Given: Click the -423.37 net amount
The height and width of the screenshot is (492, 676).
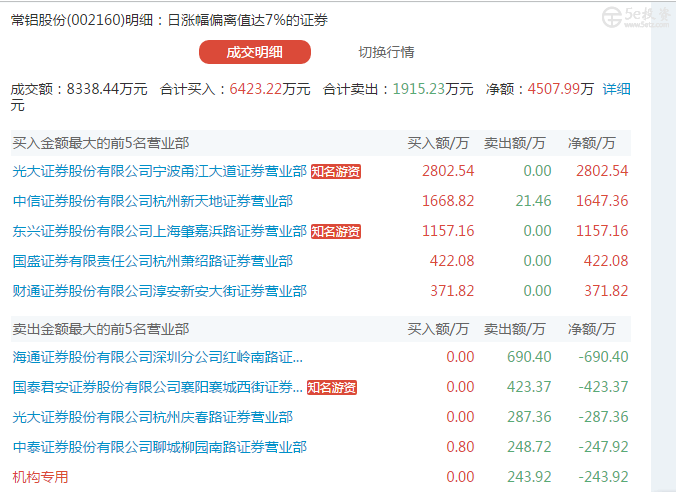Looking at the screenshot, I should [x=603, y=386].
